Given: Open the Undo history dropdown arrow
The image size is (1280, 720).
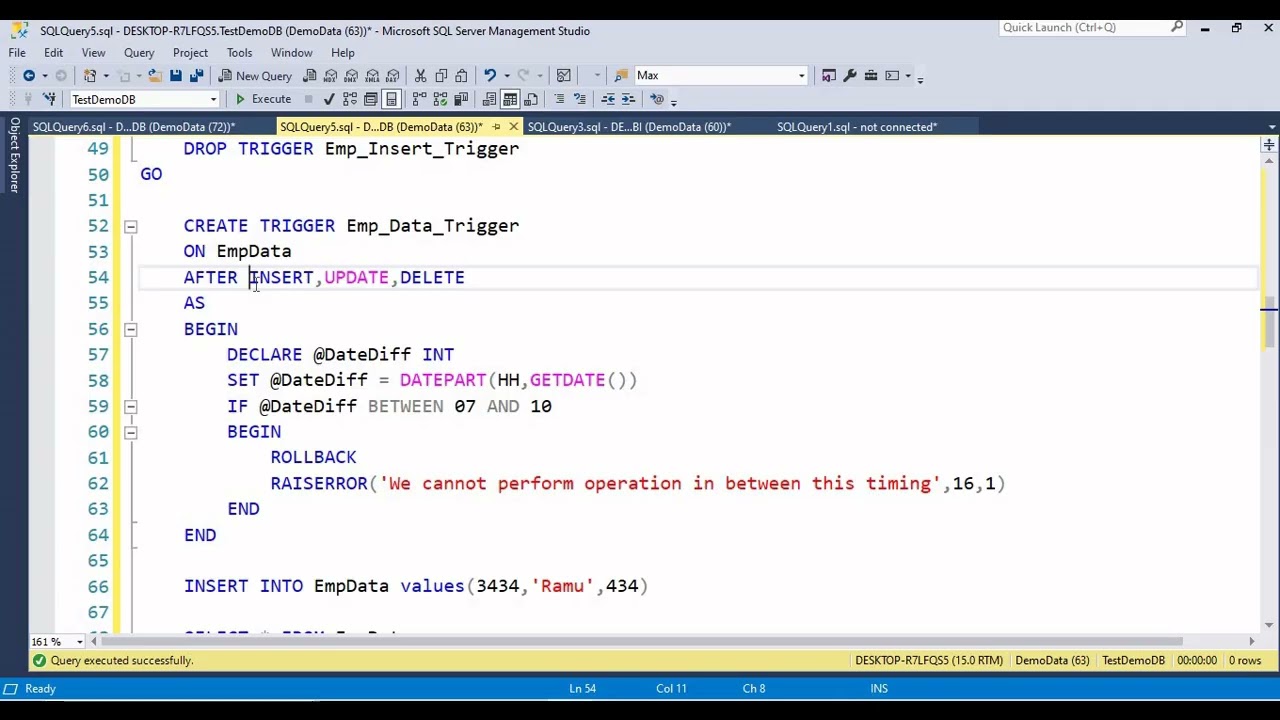Looking at the screenshot, I should pyautogui.click(x=506, y=75).
